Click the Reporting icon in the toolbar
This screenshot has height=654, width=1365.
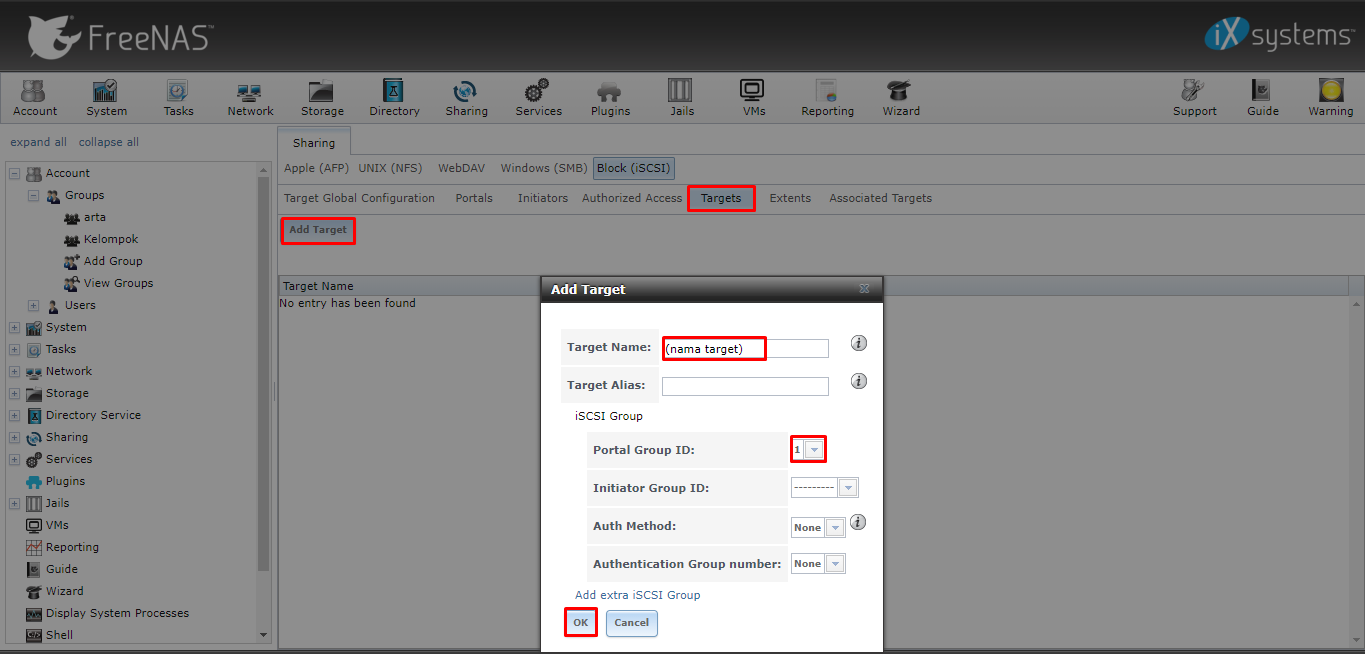[x=827, y=97]
